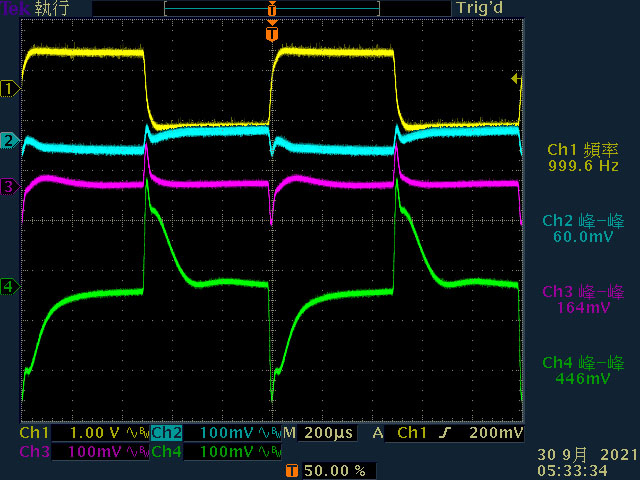Image resolution: width=640 pixels, height=480 pixels.
Task: Click the rising edge trigger slope icon
Action: (x=445, y=433)
